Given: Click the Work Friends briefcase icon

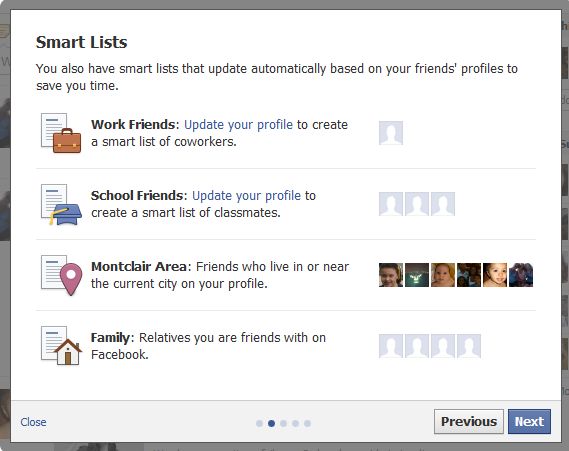Looking at the screenshot, I should click(61, 133).
